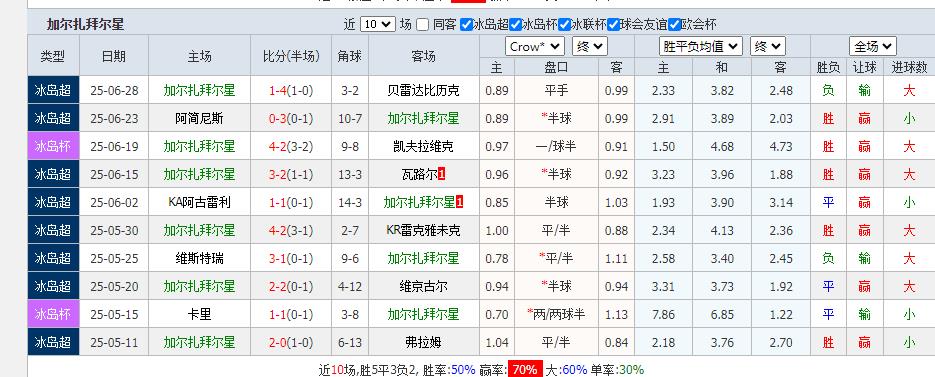
Task: Open home team 阿简尼斯 link
Action: pyautogui.click(x=199, y=119)
